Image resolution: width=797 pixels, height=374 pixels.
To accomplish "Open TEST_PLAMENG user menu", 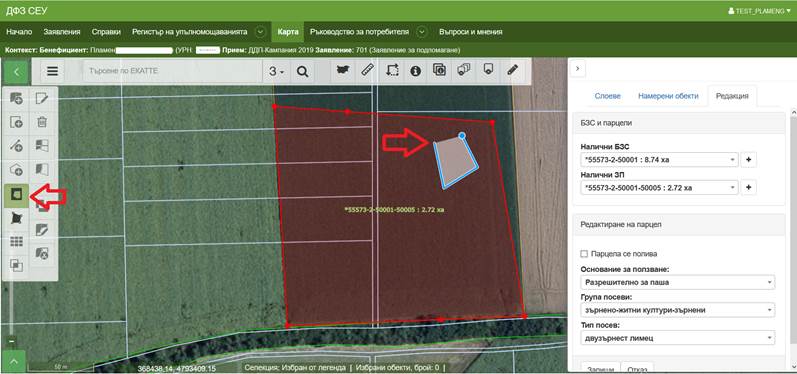I will point(759,10).
